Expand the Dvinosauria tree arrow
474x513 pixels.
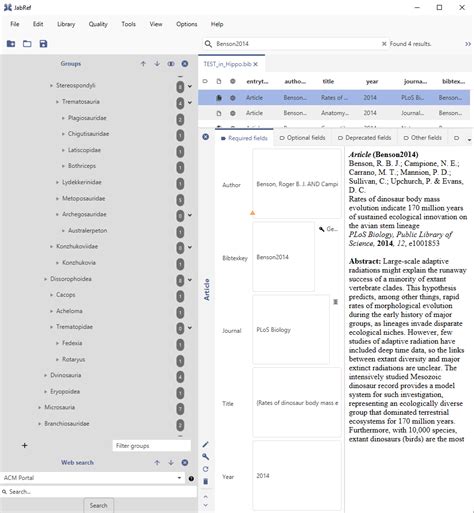45,375
